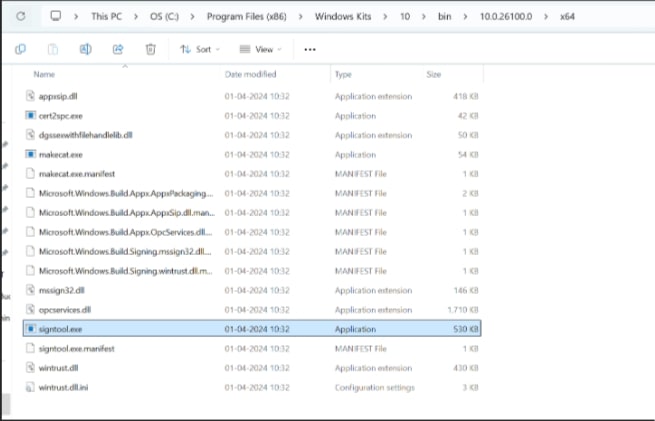Viewport: 655px width, 421px height.
Task: Select the makecat.exe.manifest file name
Action: 77,174
